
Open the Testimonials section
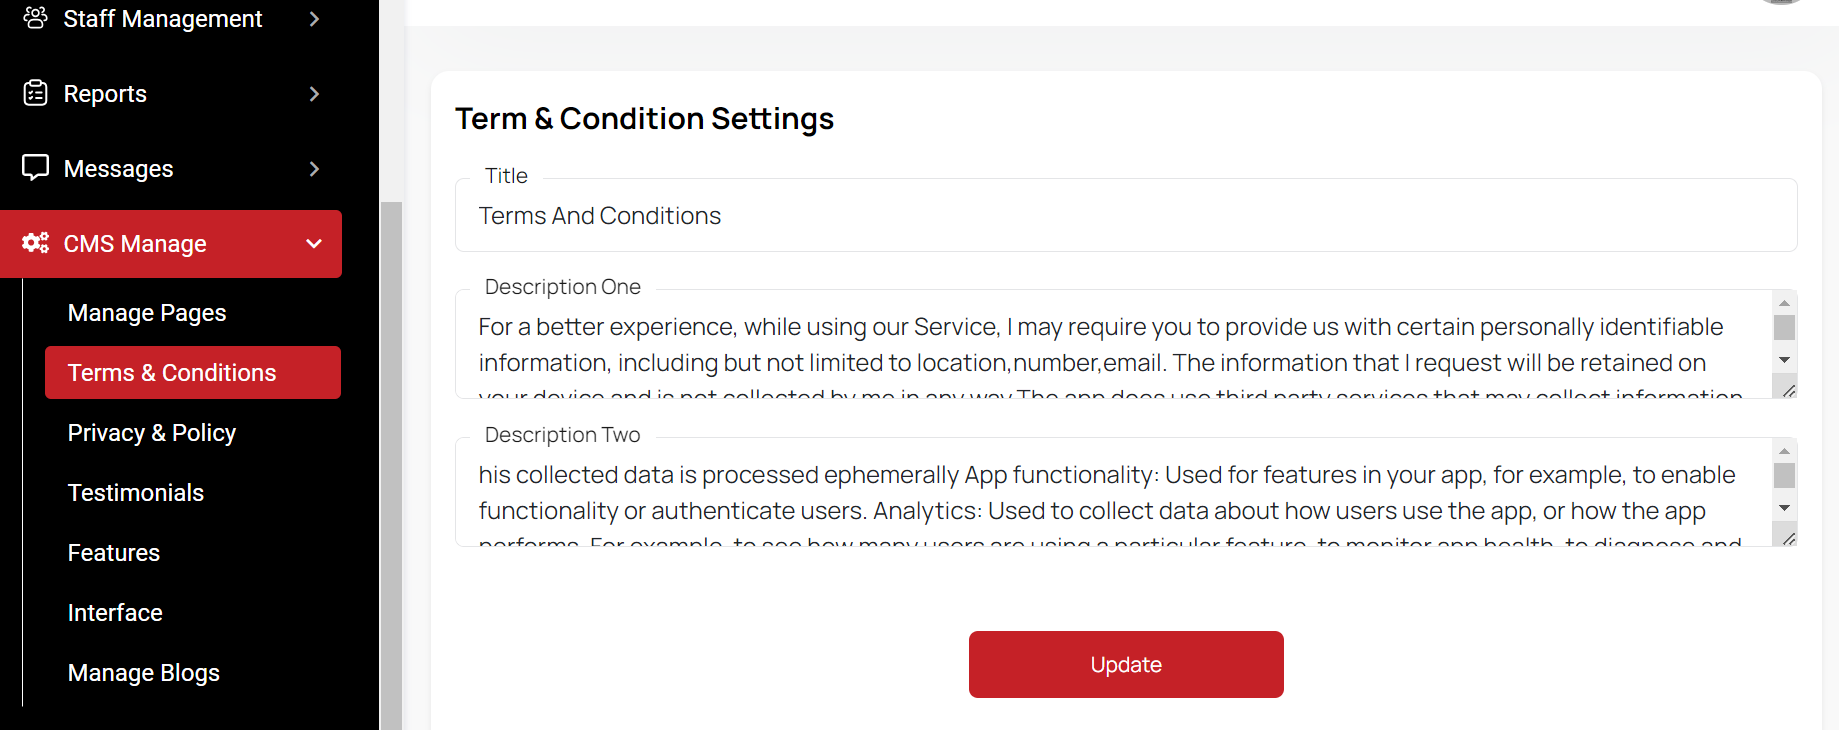pos(136,493)
